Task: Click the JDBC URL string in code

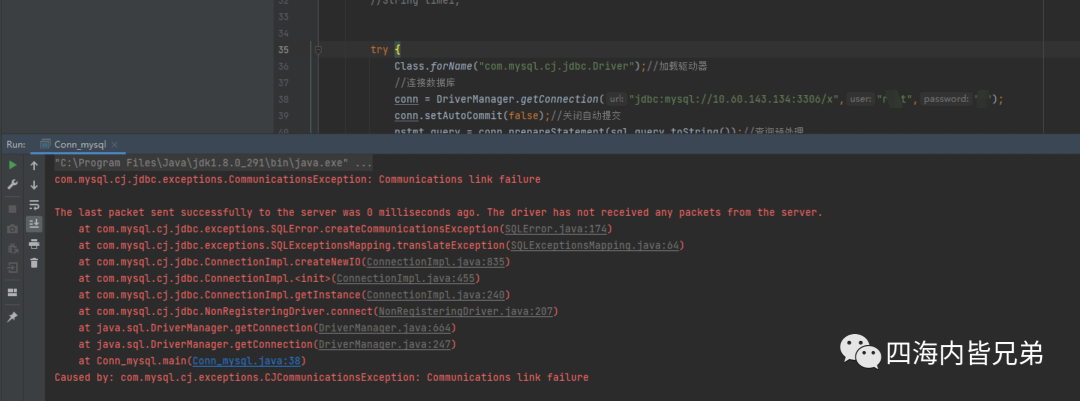Action: point(736,99)
